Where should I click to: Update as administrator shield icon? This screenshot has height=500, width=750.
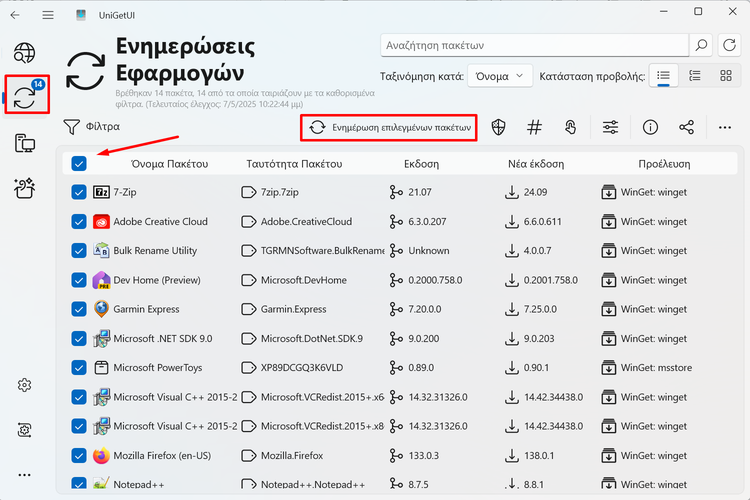click(498, 127)
